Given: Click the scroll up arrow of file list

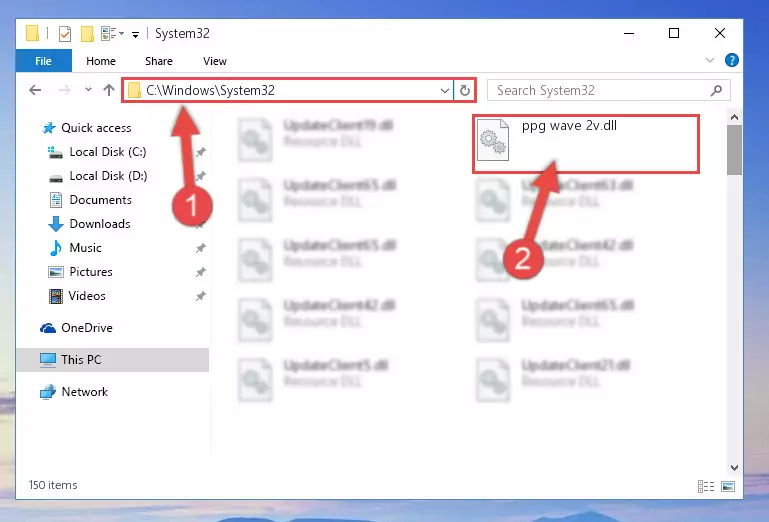Looking at the screenshot, I should (x=734, y=117).
